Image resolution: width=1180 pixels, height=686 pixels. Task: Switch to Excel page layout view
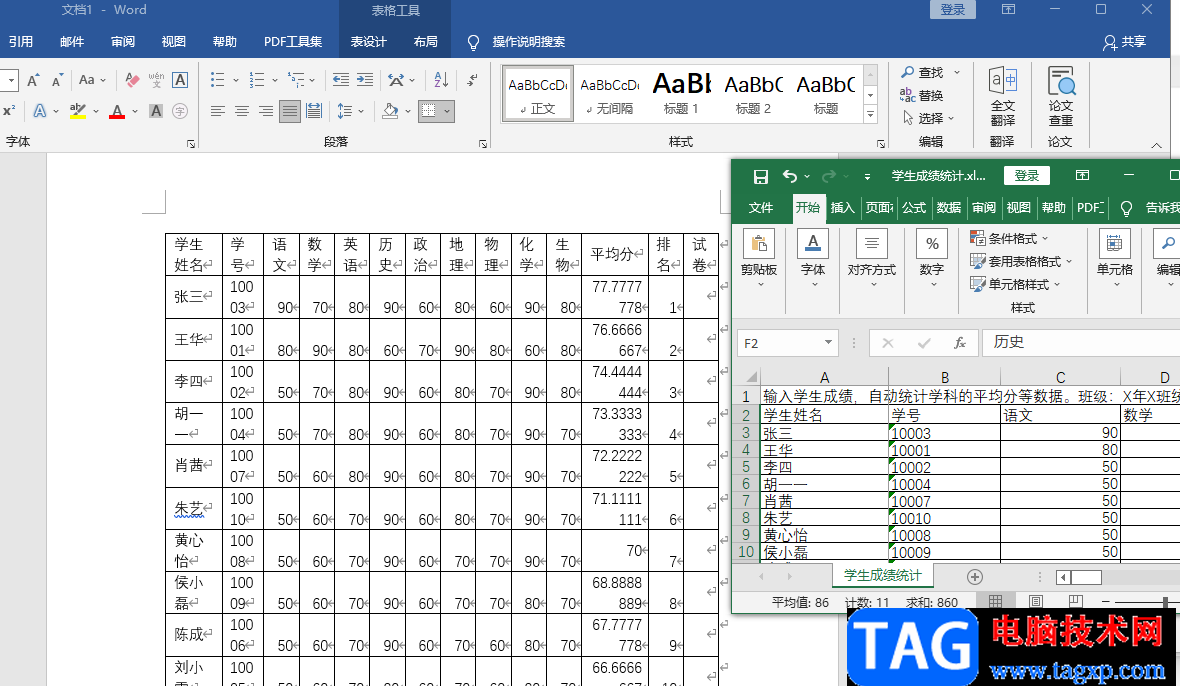click(1035, 602)
